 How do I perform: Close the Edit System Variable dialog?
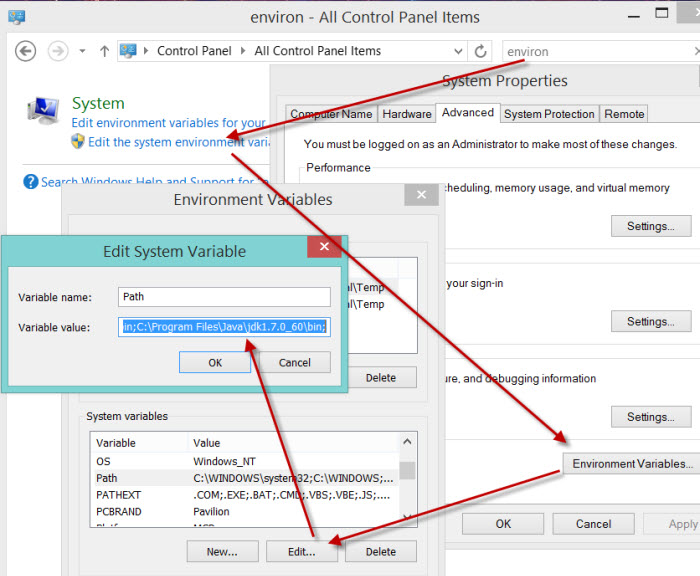click(x=324, y=246)
